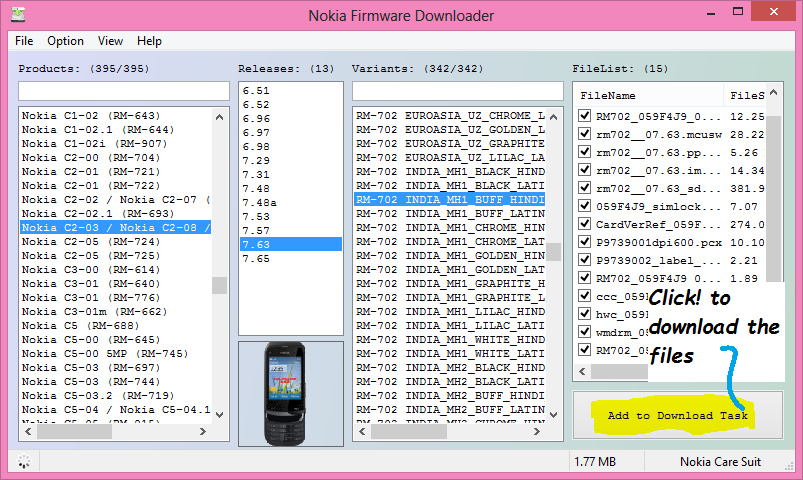Select release 6.51

(291, 90)
